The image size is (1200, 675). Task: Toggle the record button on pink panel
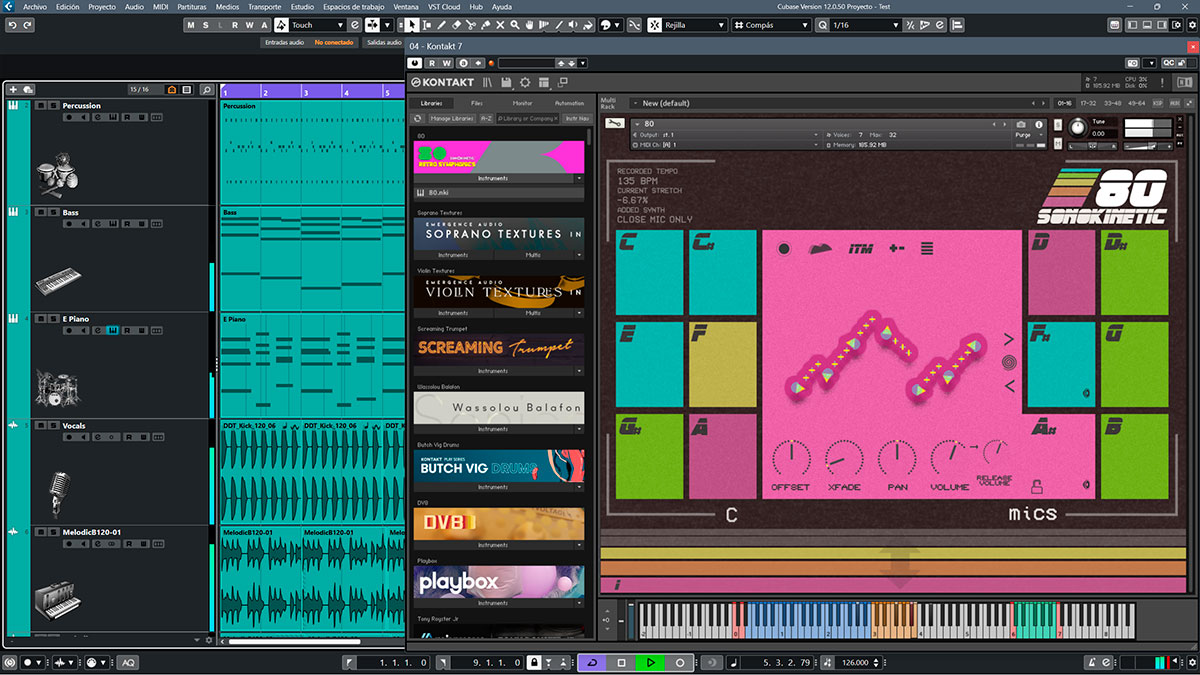coord(784,249)
